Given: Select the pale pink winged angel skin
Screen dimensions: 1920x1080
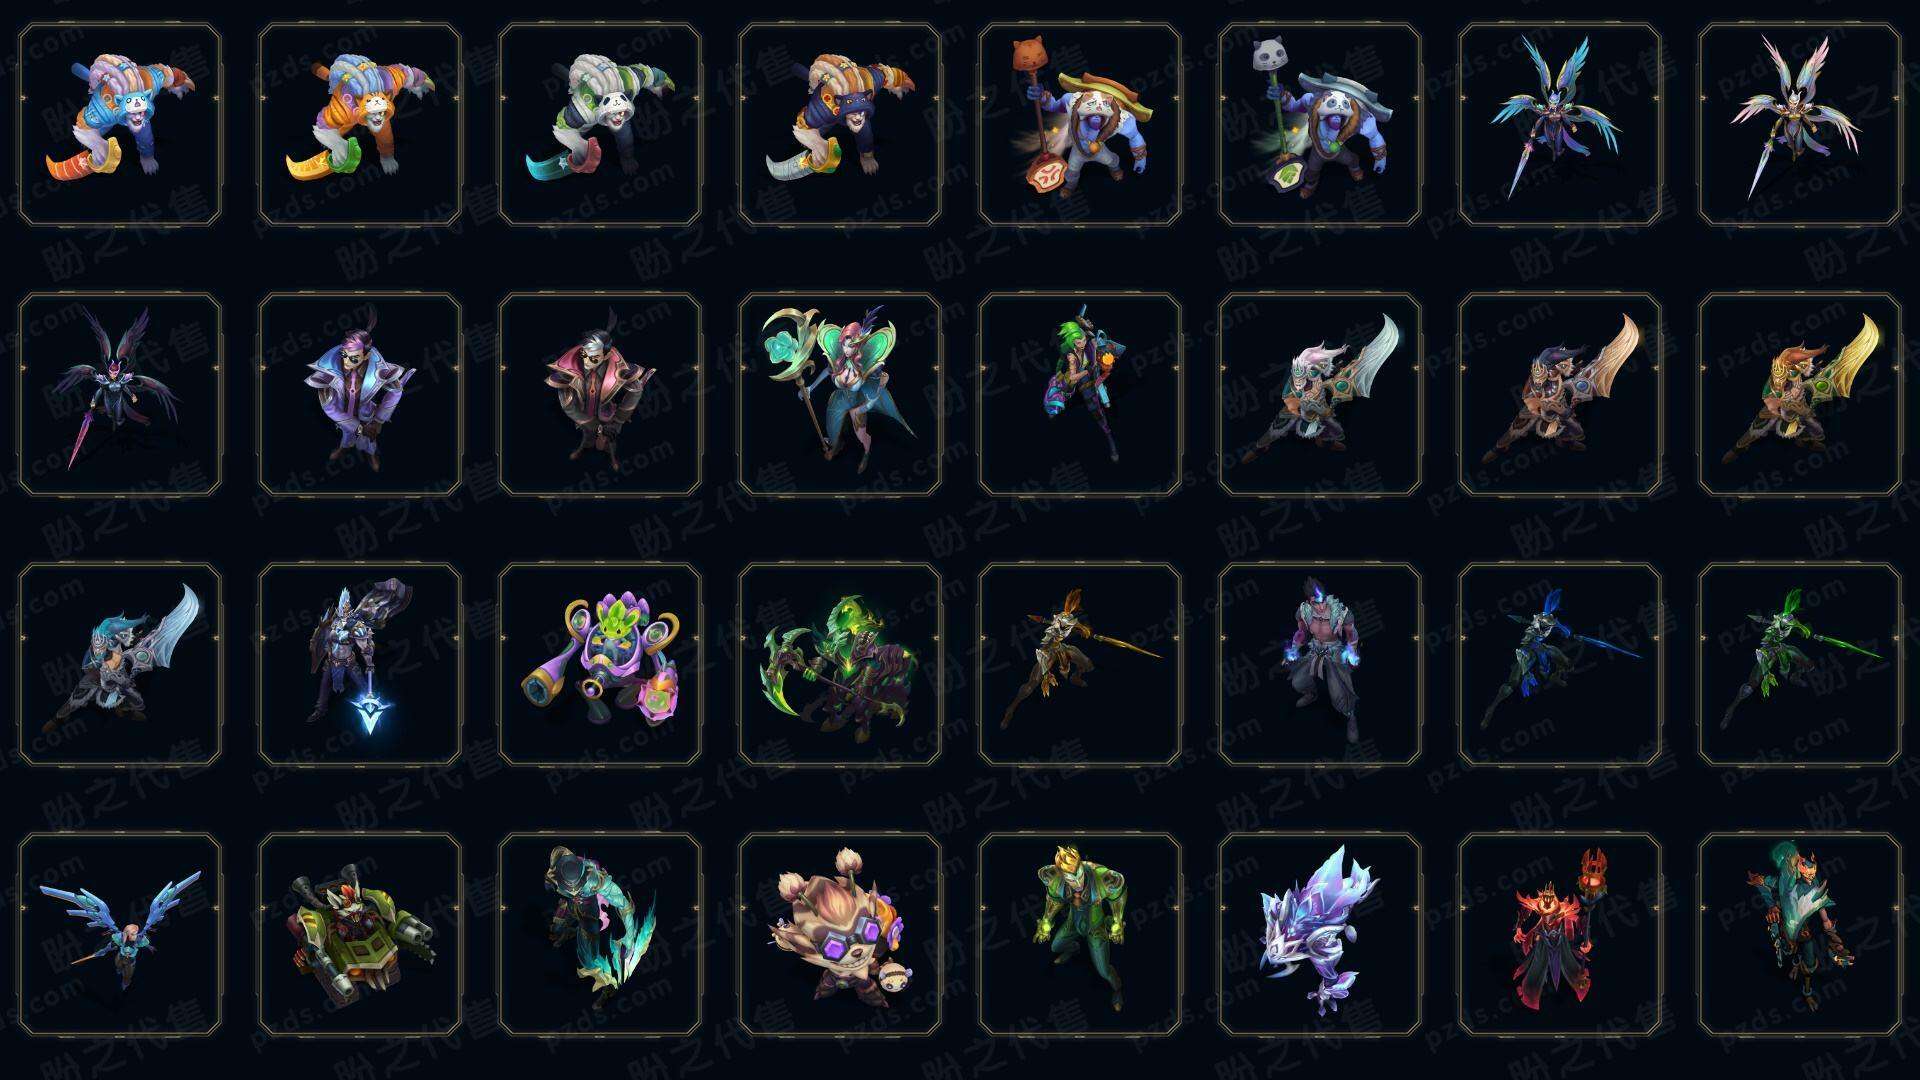Looking at the screenshot, I should tap(1800, 124).
